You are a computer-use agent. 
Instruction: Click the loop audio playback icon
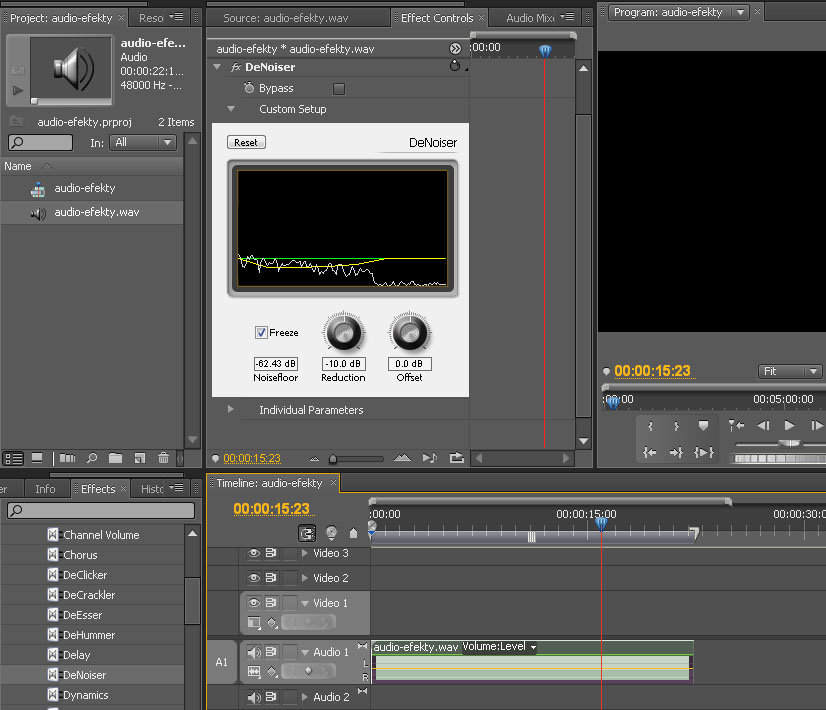coord(456,458)
